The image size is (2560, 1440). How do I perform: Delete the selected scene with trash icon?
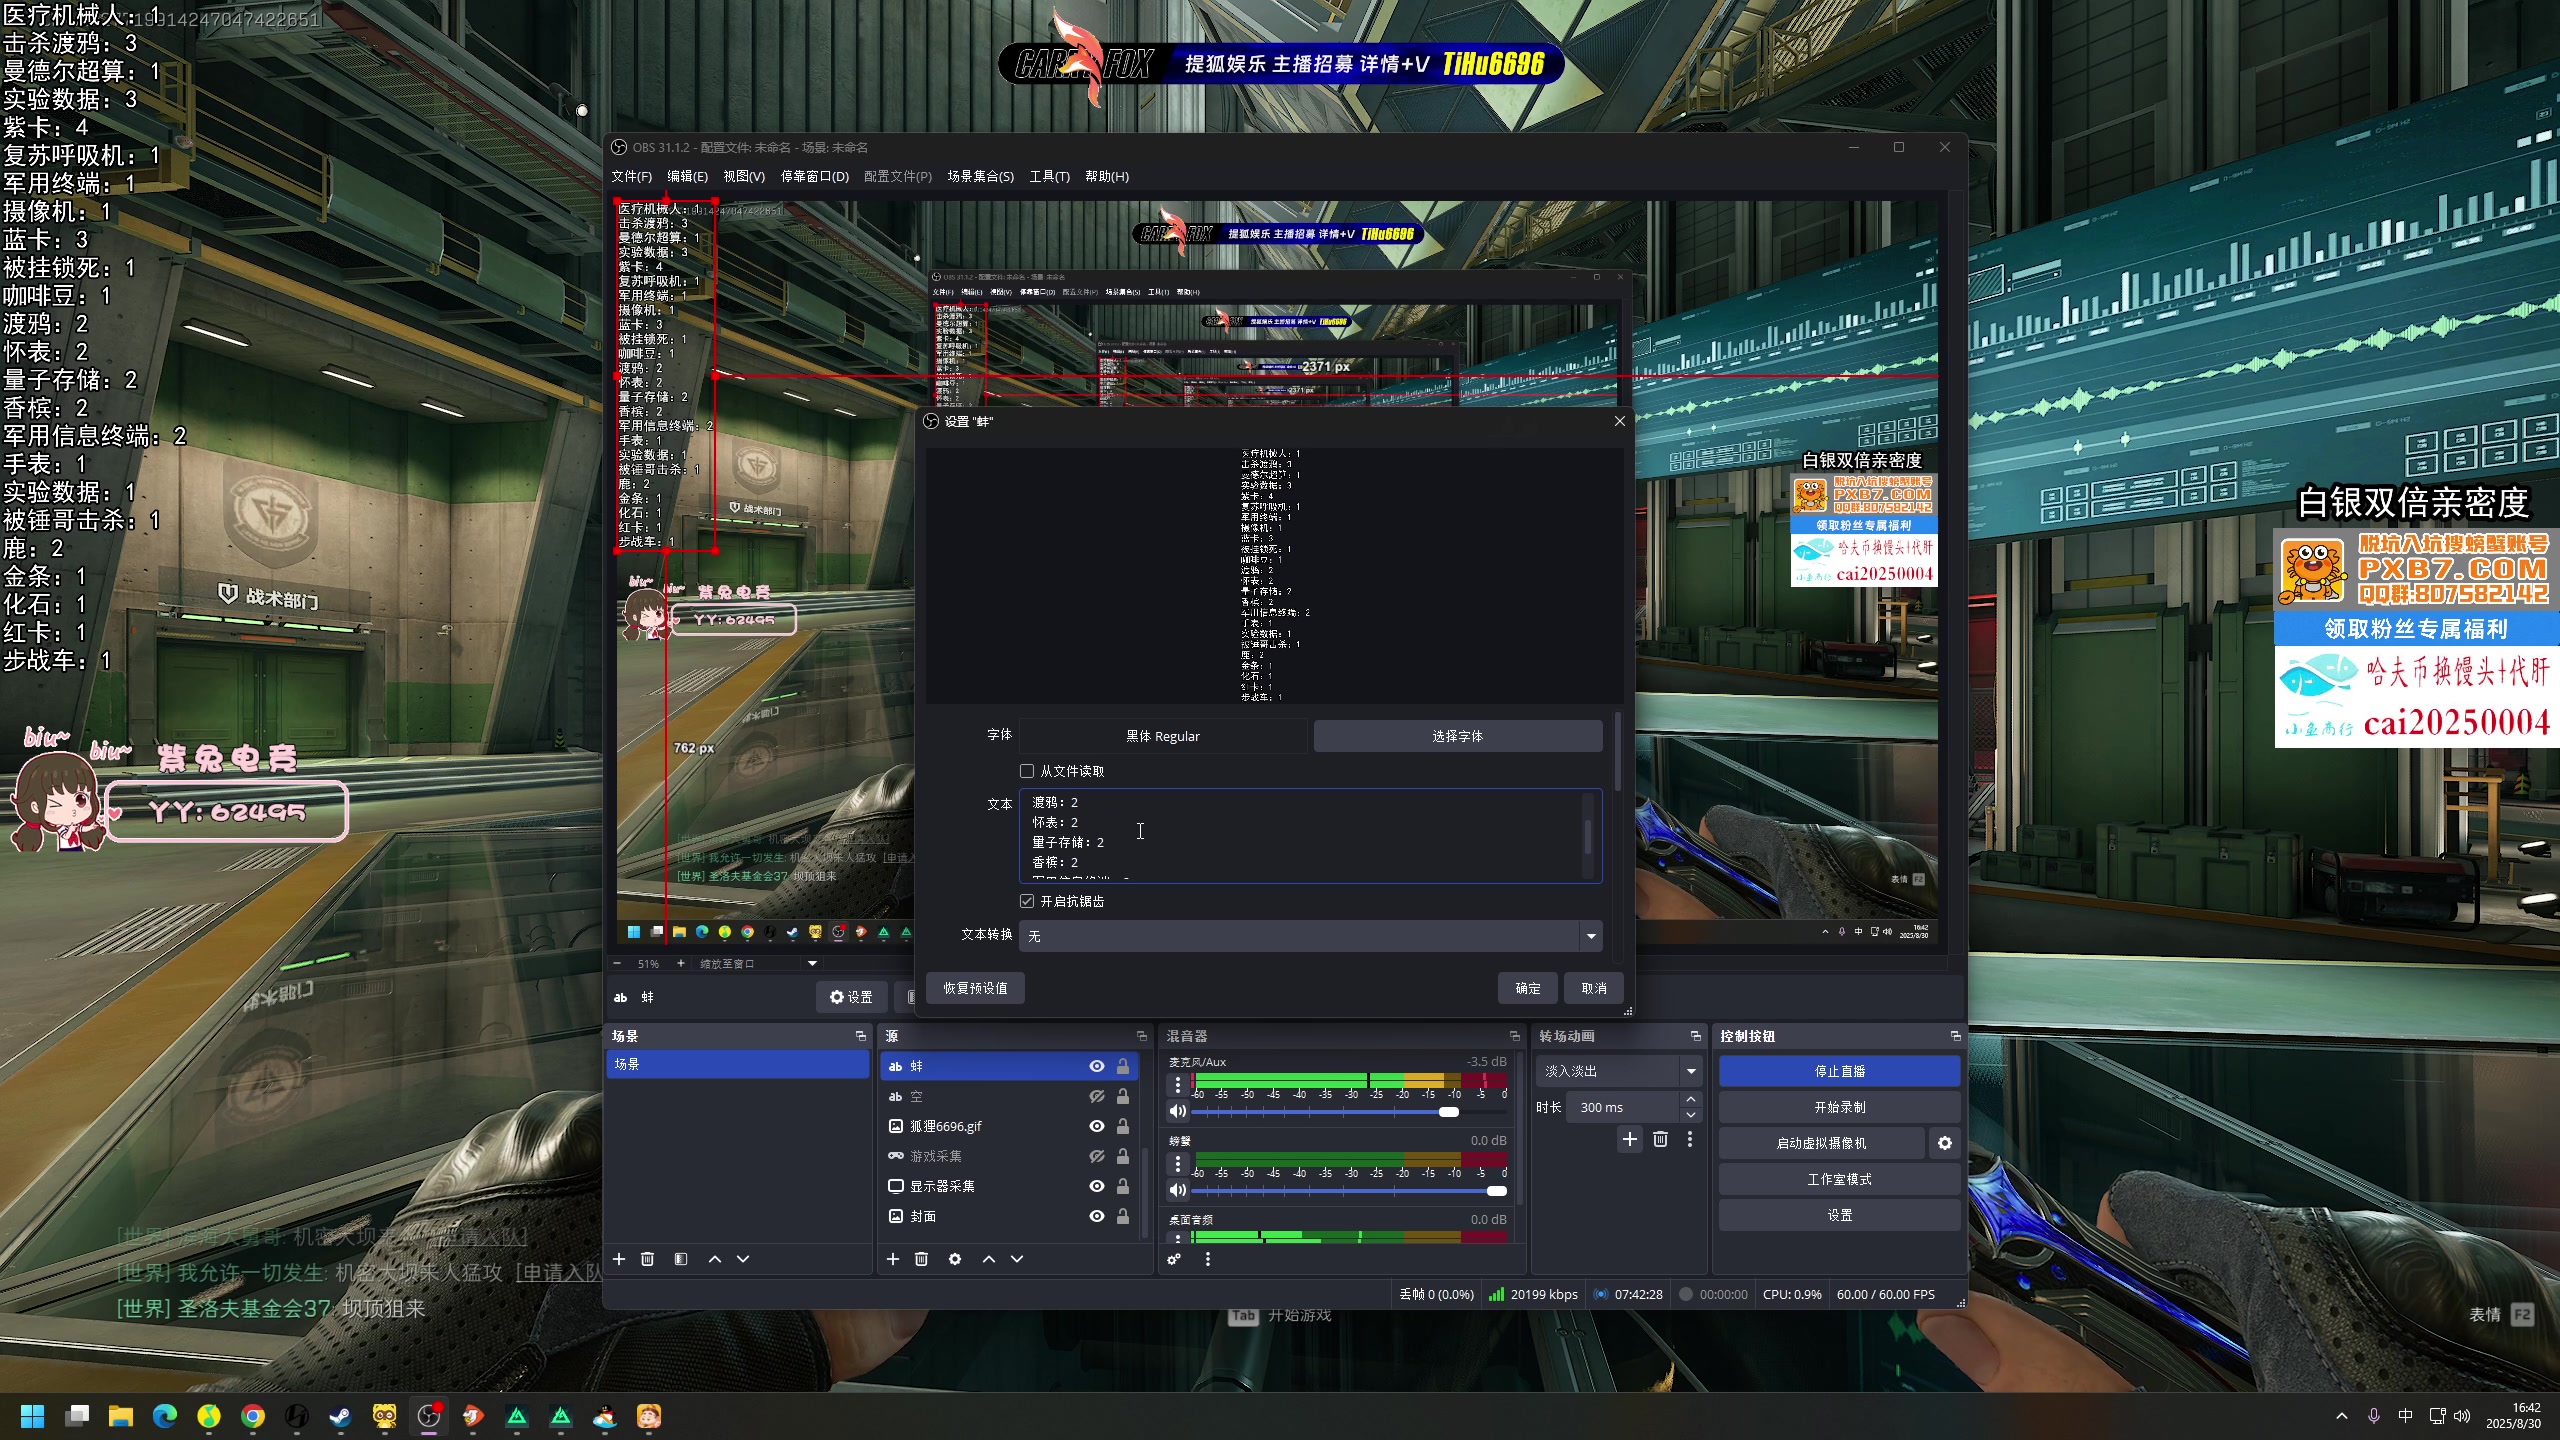[x=647, y=1259]
